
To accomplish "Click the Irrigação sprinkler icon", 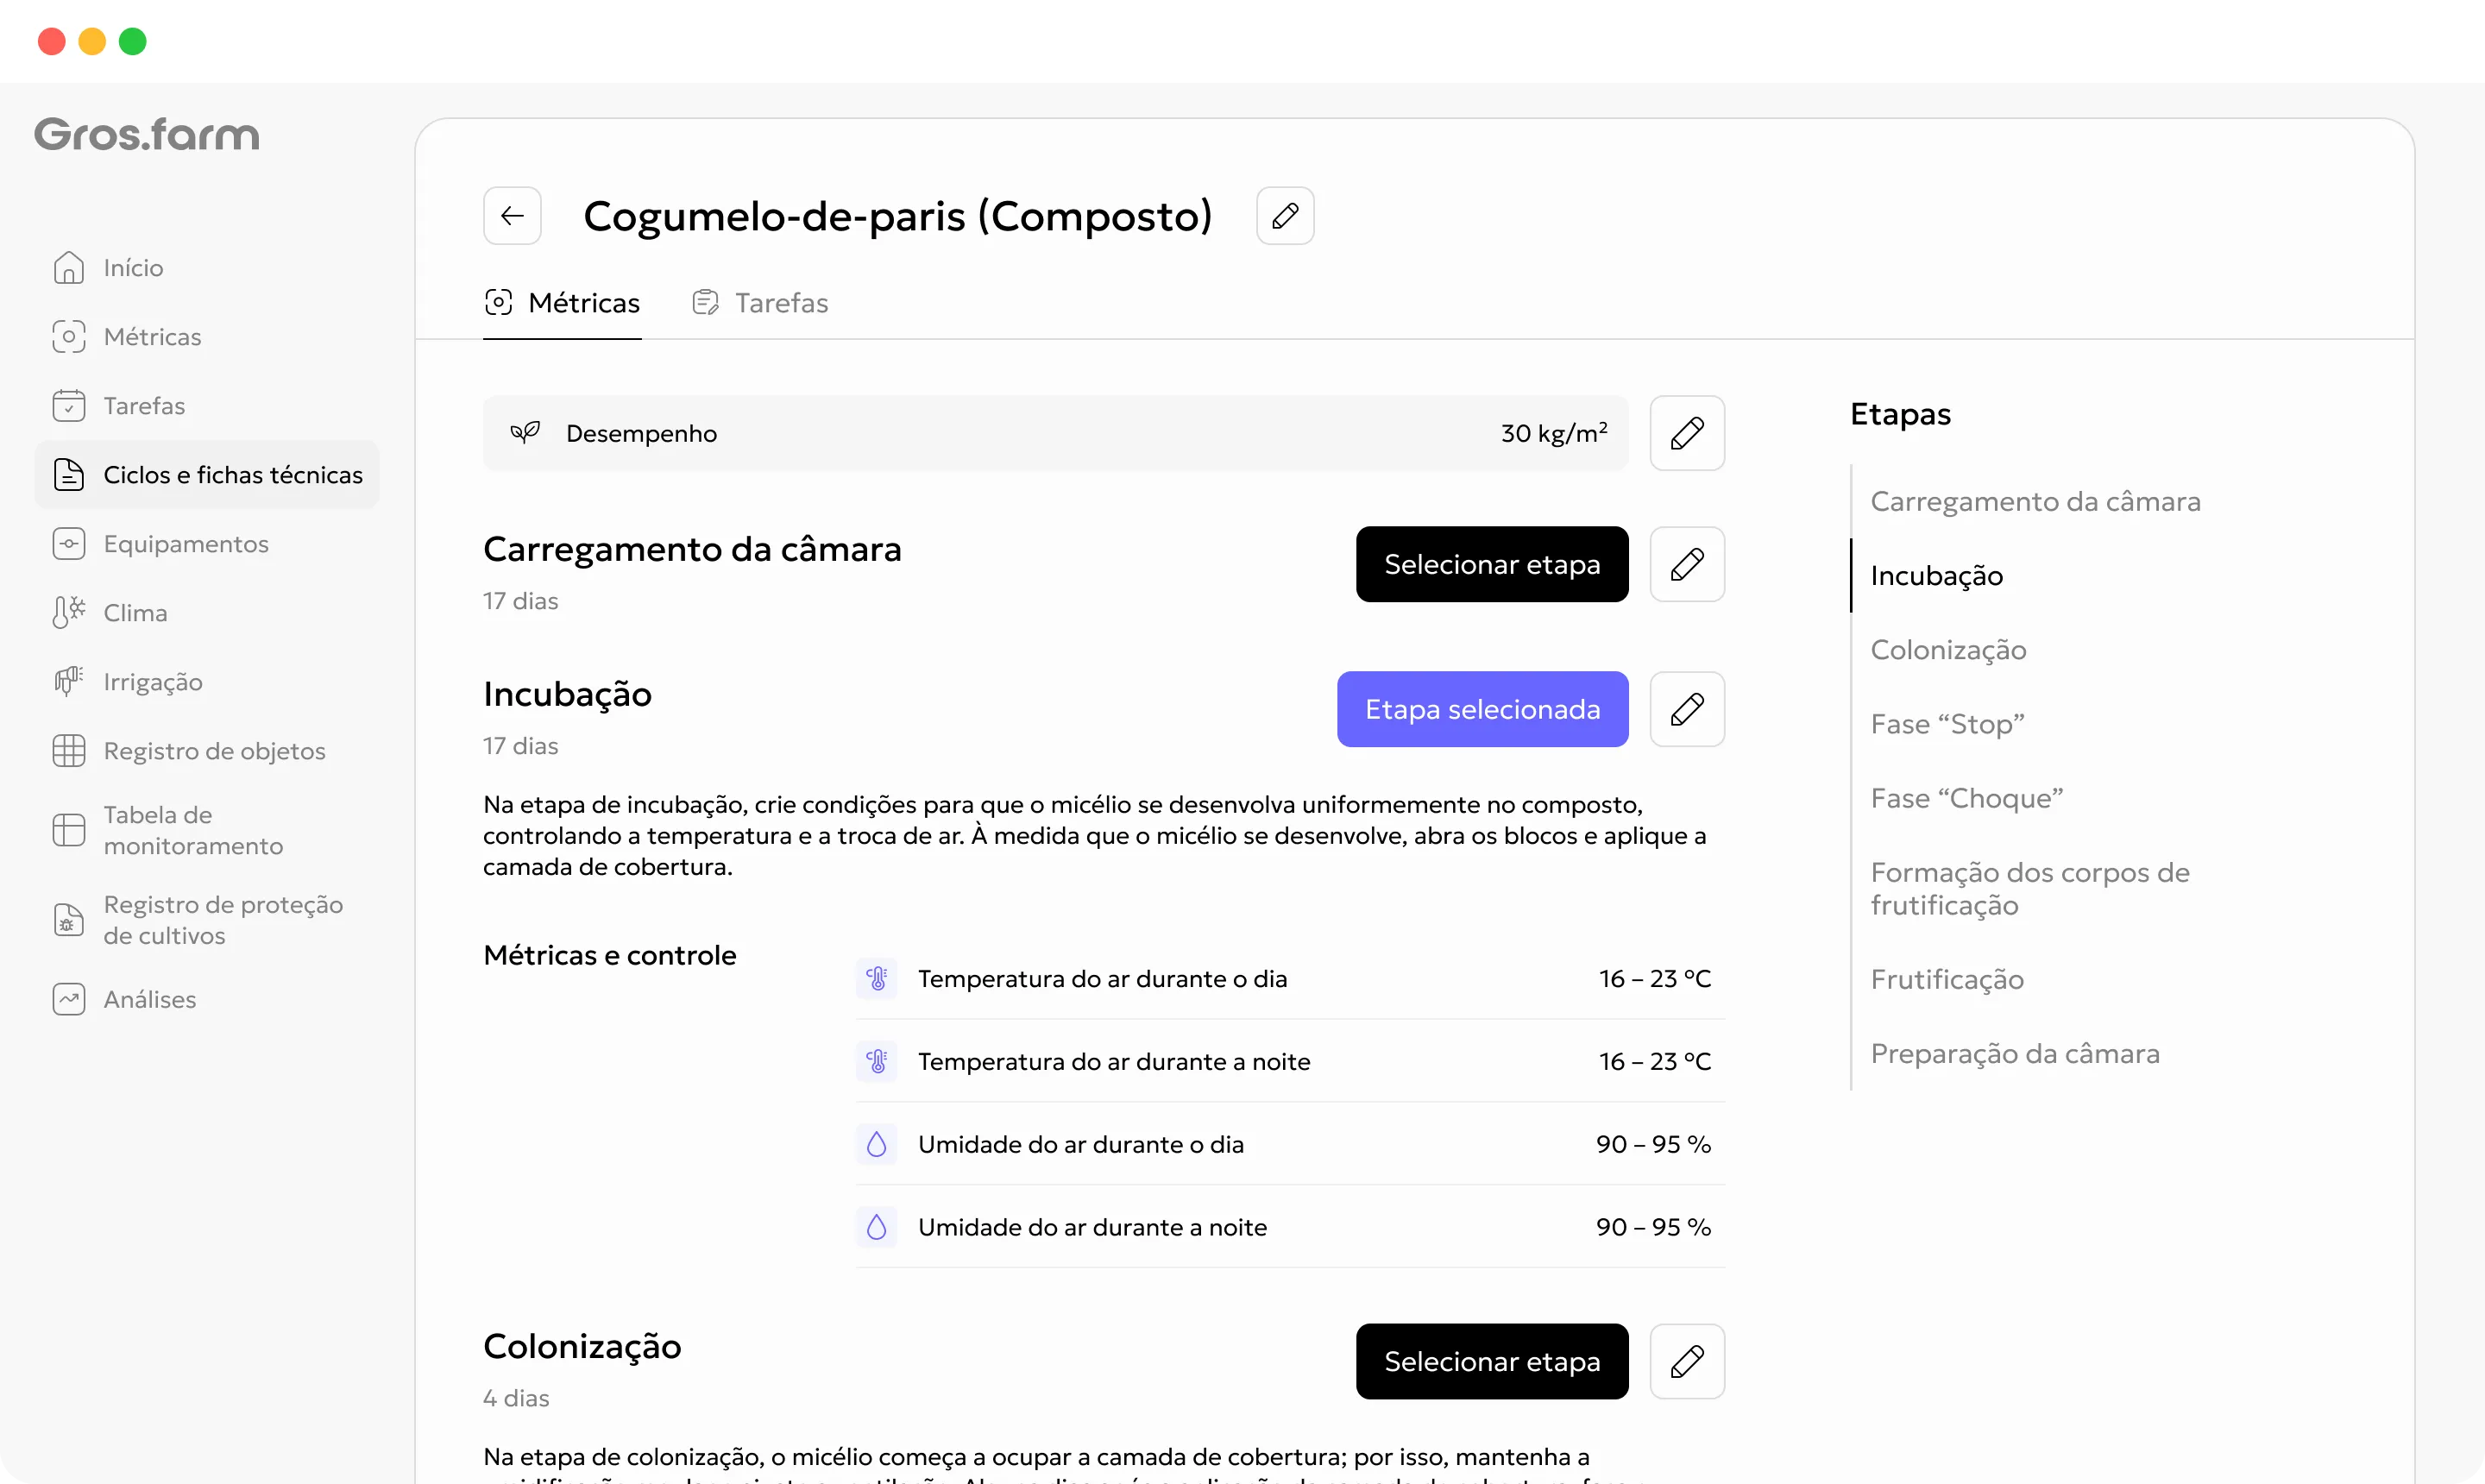I will pos(68,681).
